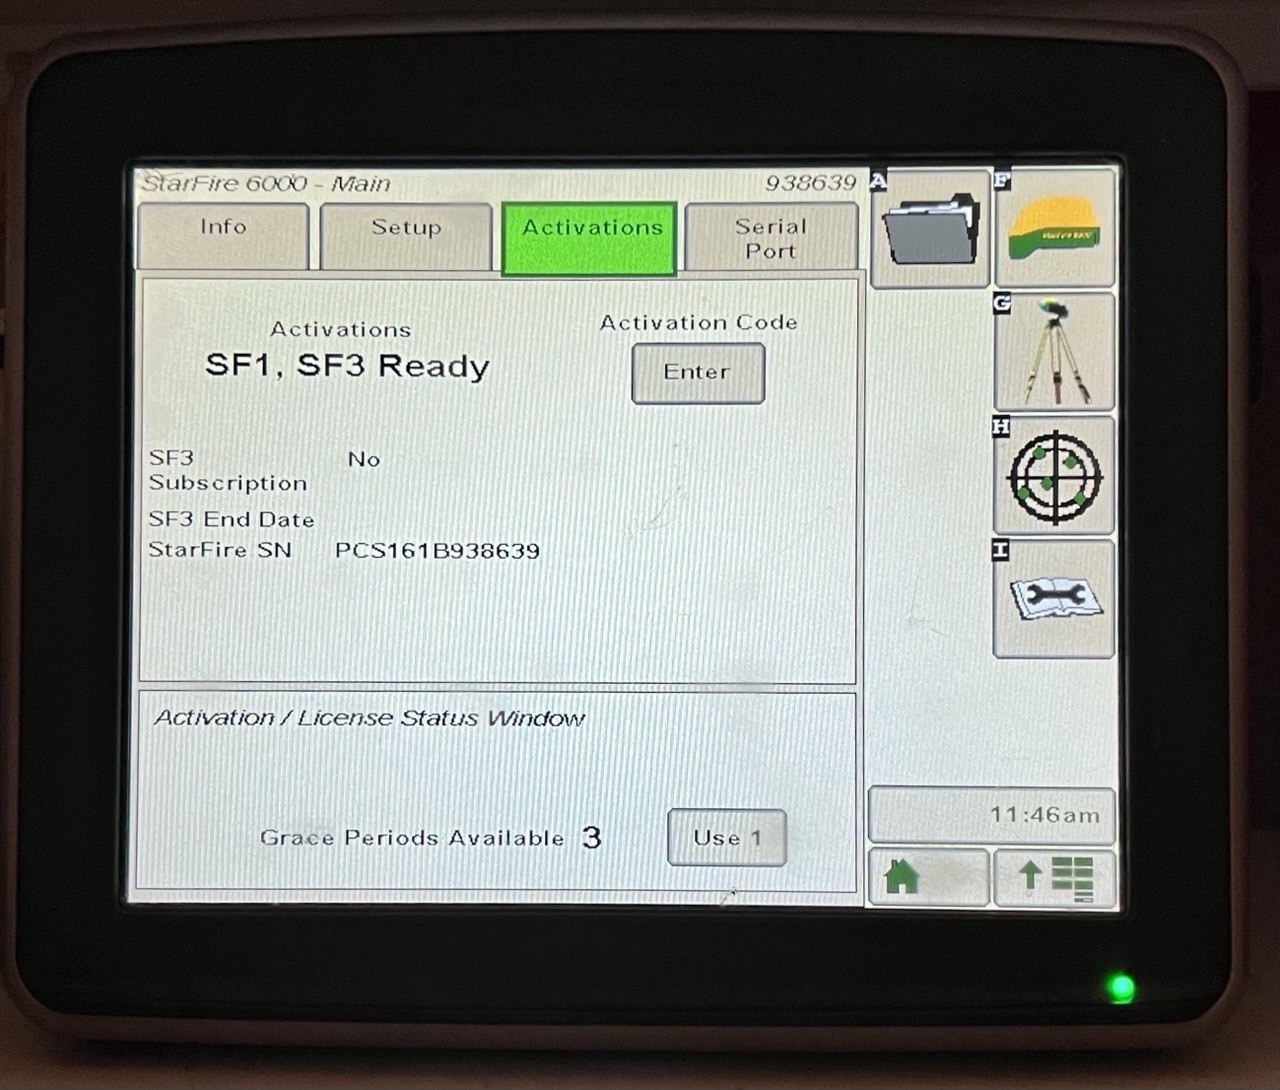Go to the home screen icon

pyautogui.click(x=929, y=877)
